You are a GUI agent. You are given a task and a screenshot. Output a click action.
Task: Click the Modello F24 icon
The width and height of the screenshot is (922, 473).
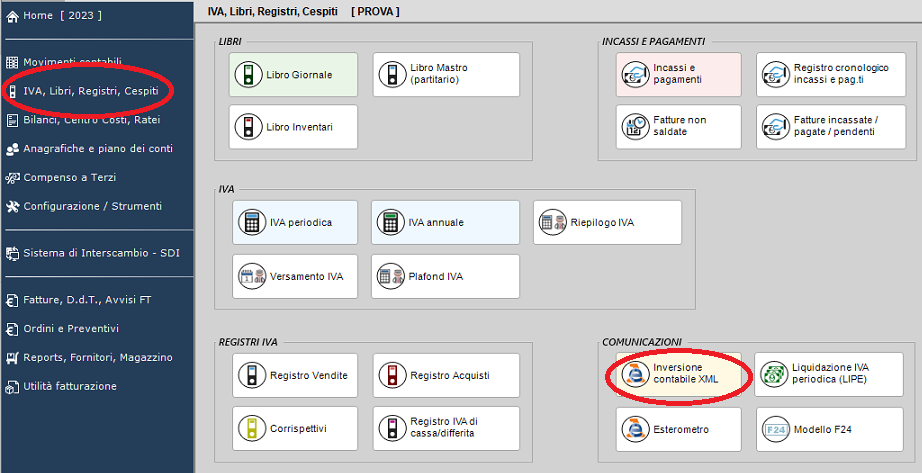775,429
